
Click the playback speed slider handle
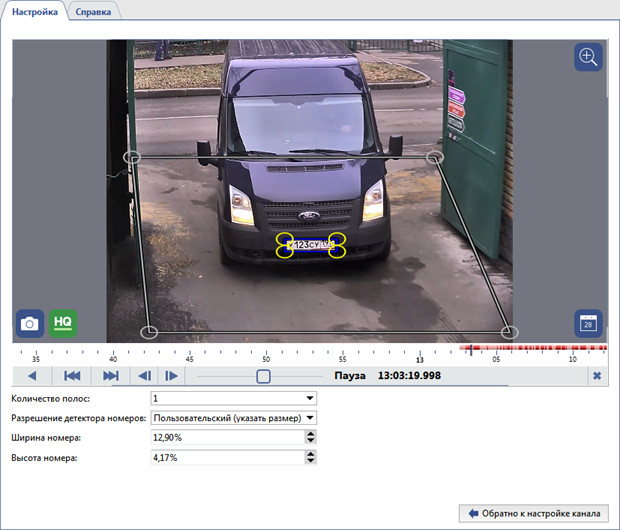coord(263,376)
